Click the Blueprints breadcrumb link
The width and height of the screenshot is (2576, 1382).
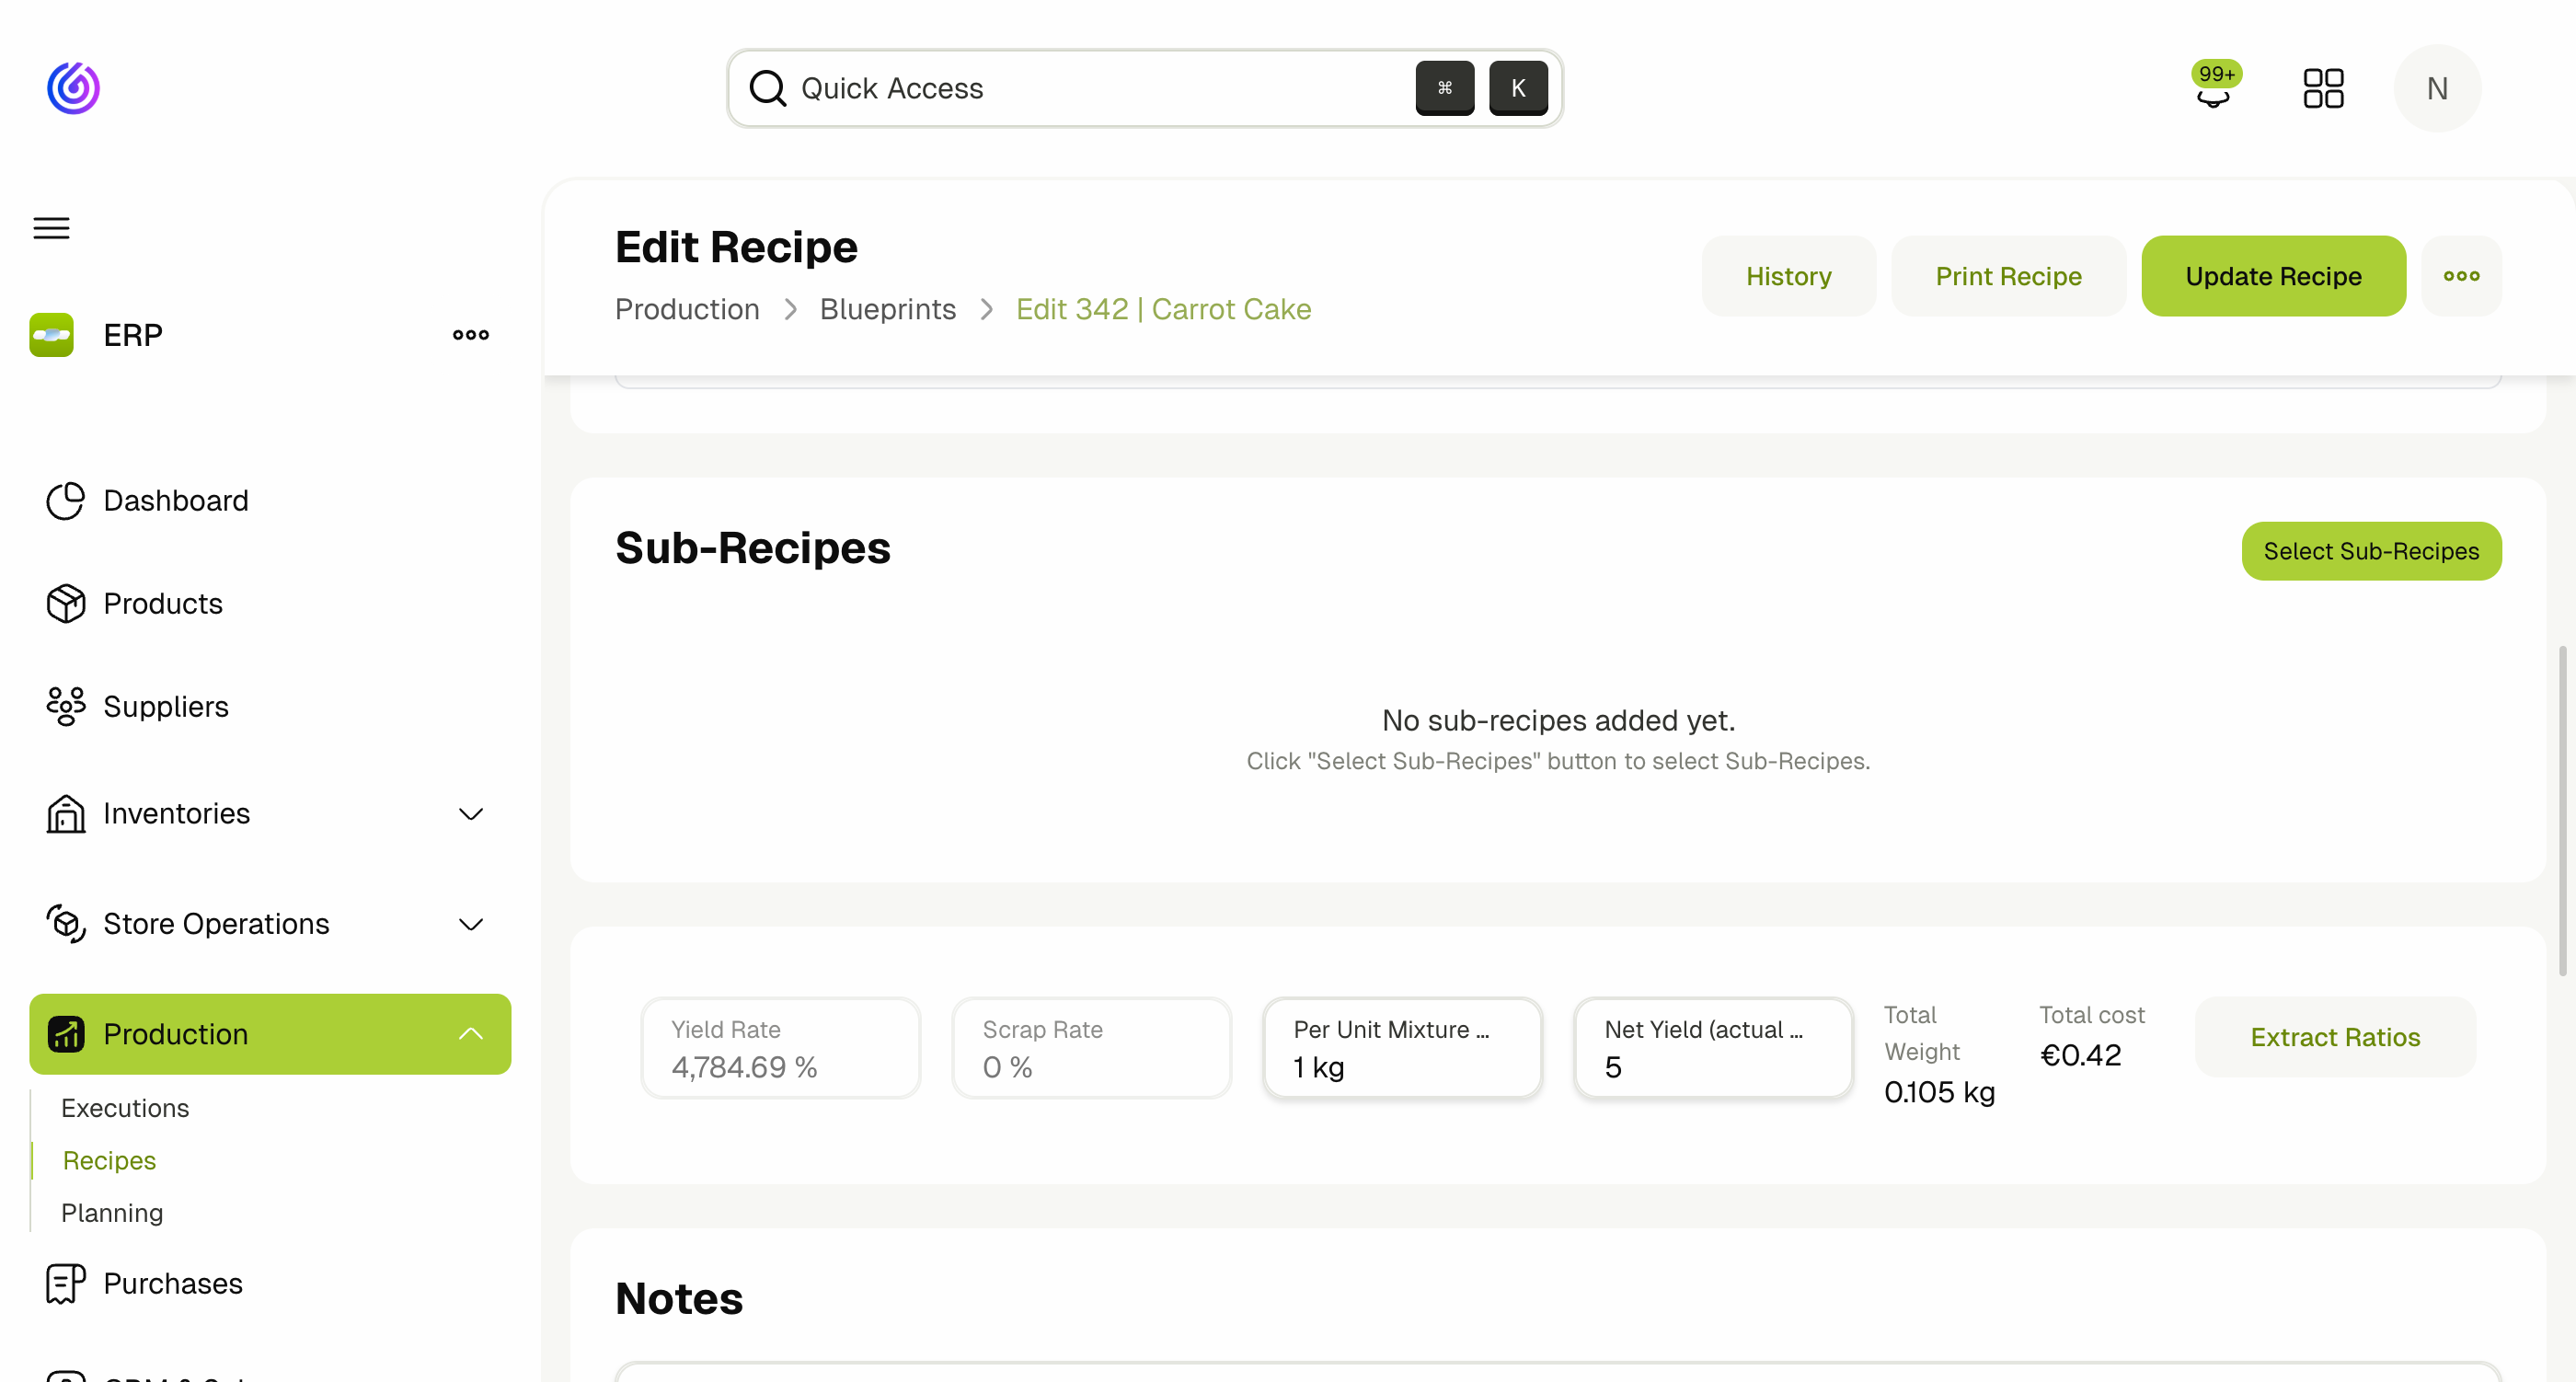(888, 309)
